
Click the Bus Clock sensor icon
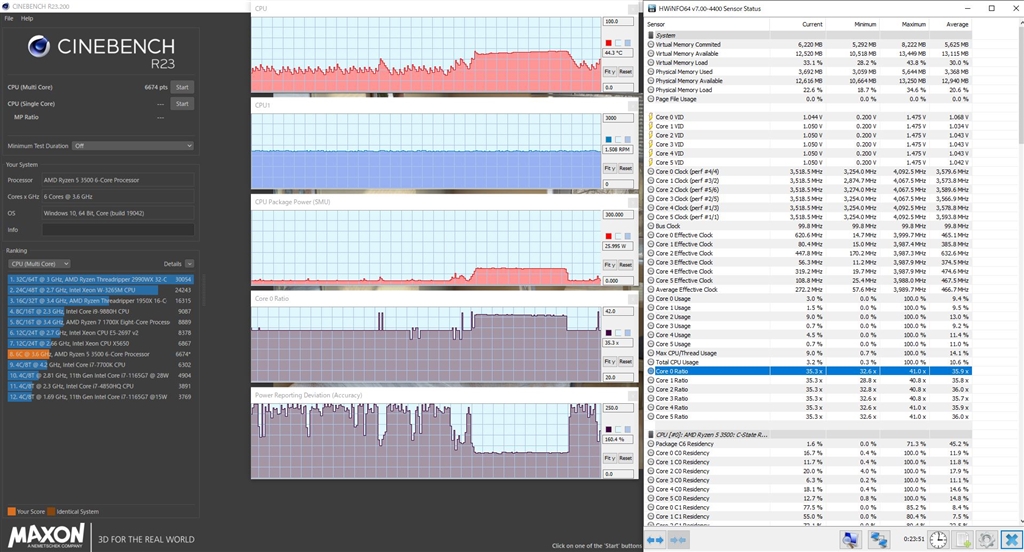pos(650,226)
